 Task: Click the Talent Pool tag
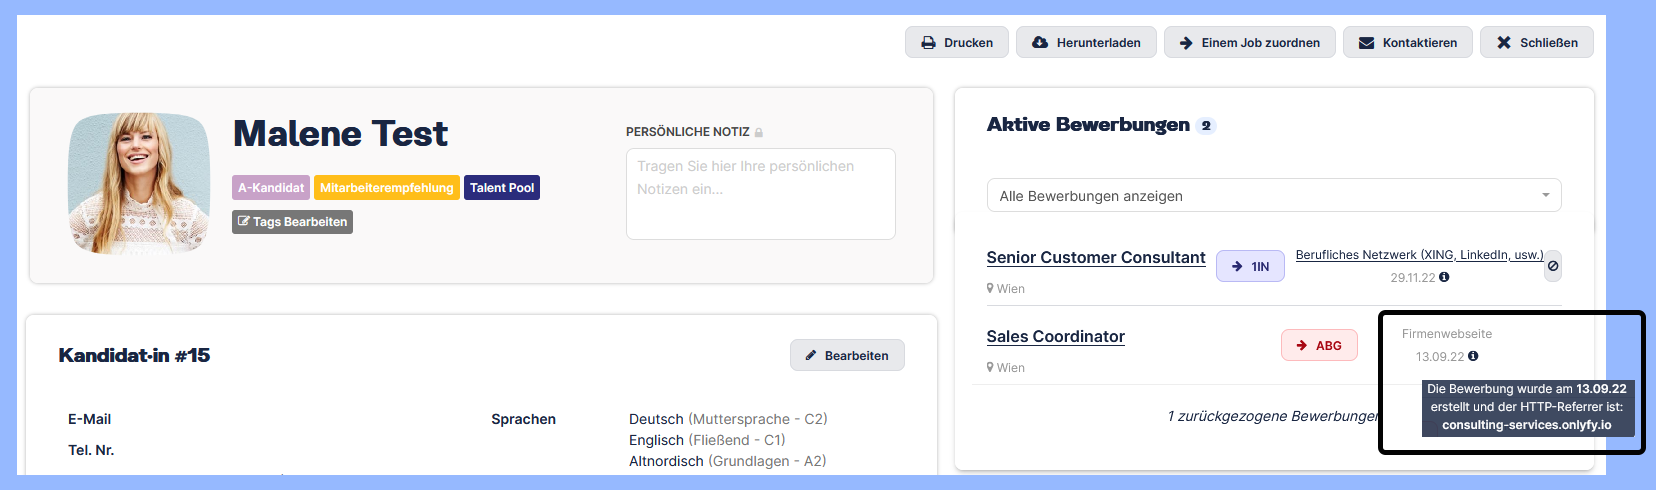pos(502,188)
